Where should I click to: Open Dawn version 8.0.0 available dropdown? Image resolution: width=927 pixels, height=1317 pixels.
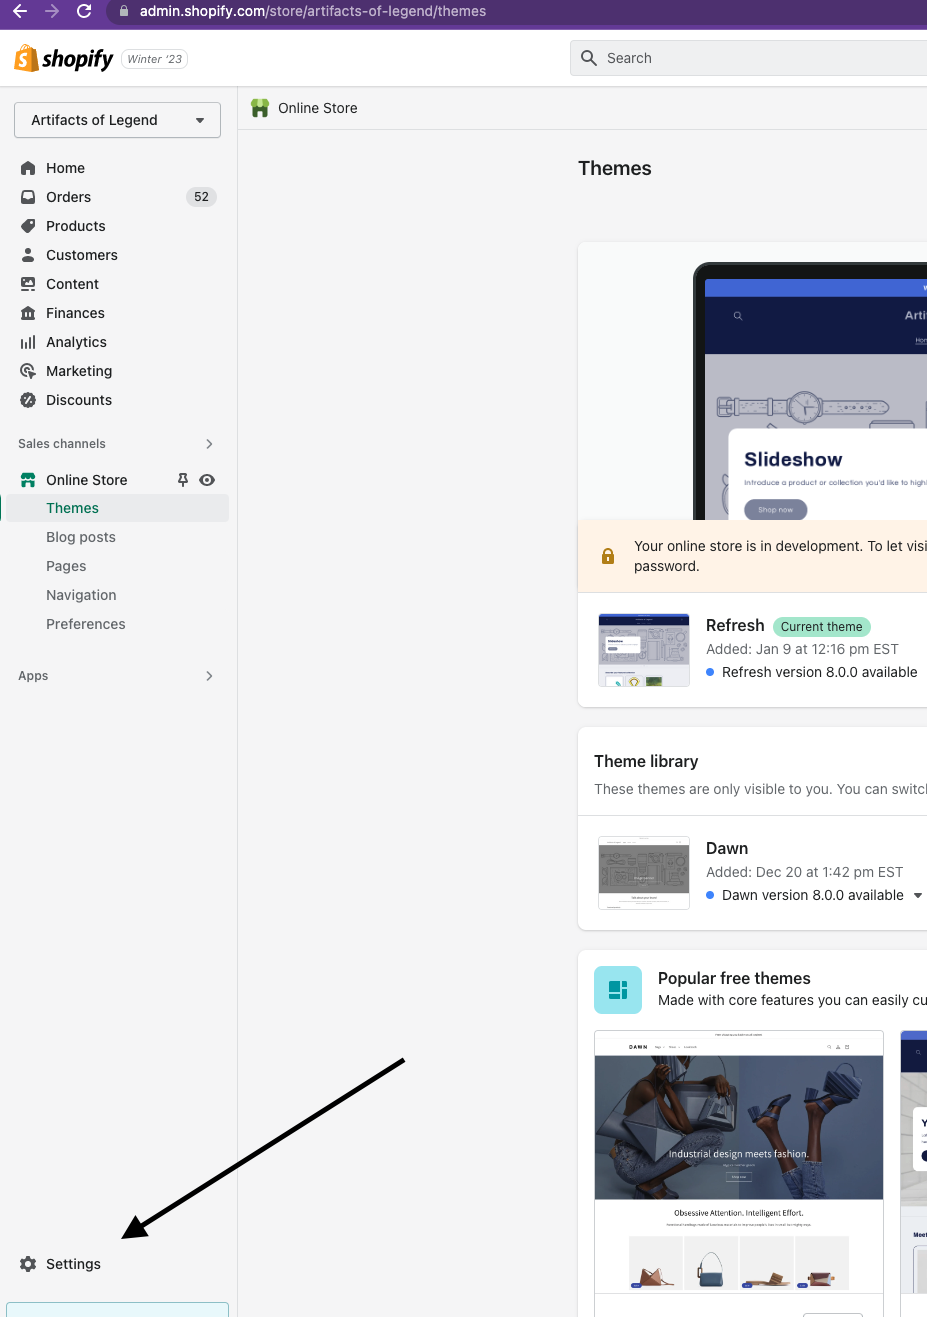click(918, 895)
